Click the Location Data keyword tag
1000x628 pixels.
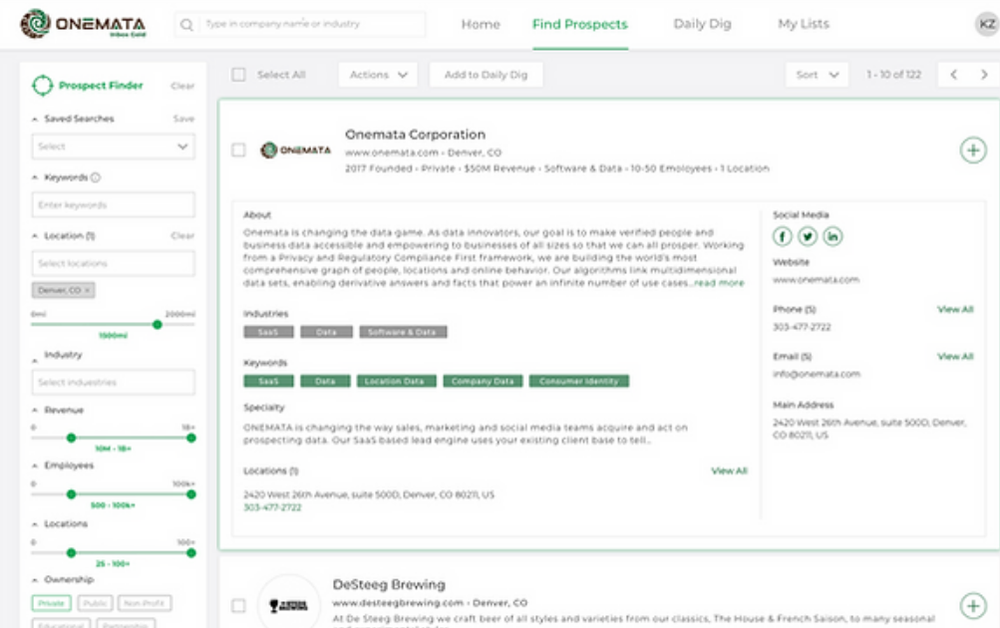click(397, 381)
